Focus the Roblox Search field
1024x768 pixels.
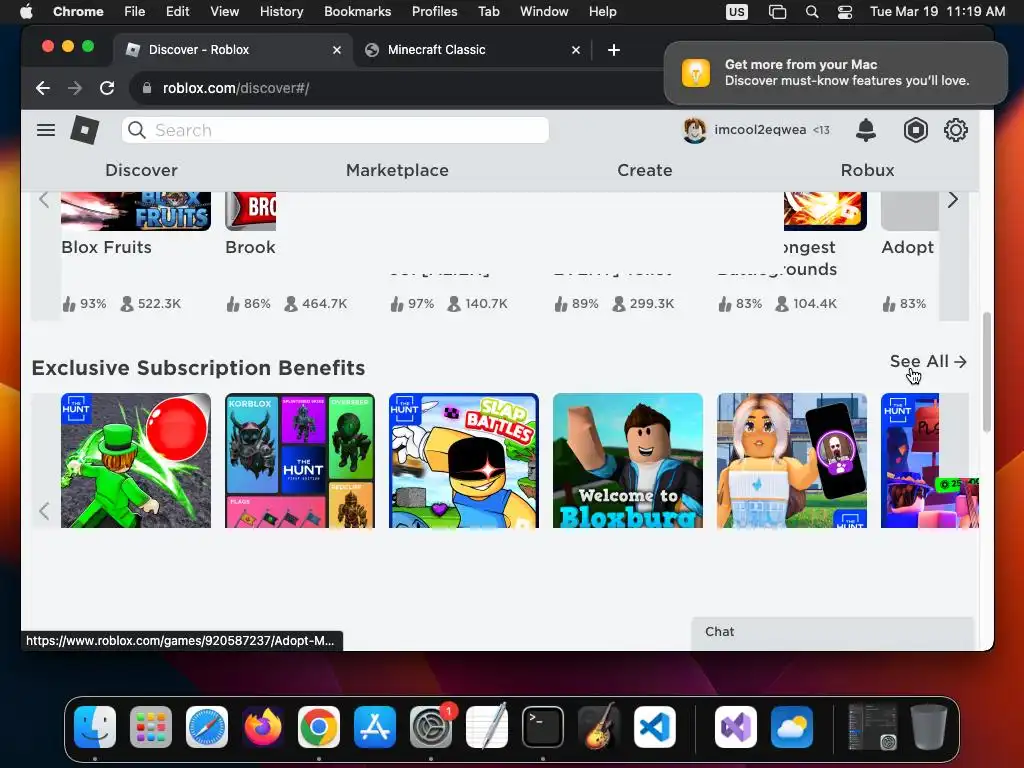click(x=335, y=130)
